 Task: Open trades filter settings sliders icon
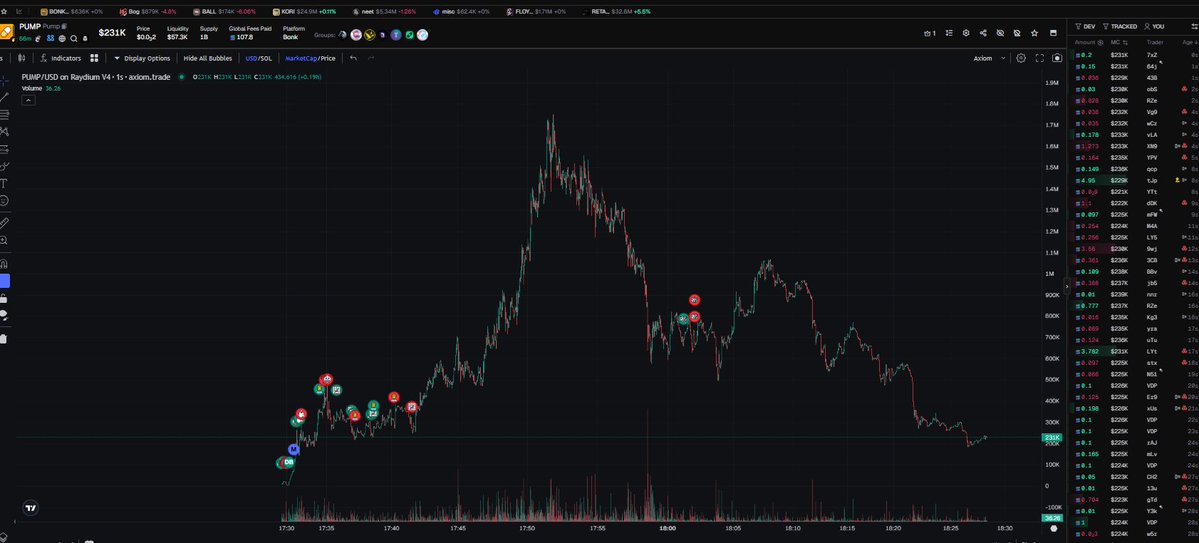click(1194, 26)
